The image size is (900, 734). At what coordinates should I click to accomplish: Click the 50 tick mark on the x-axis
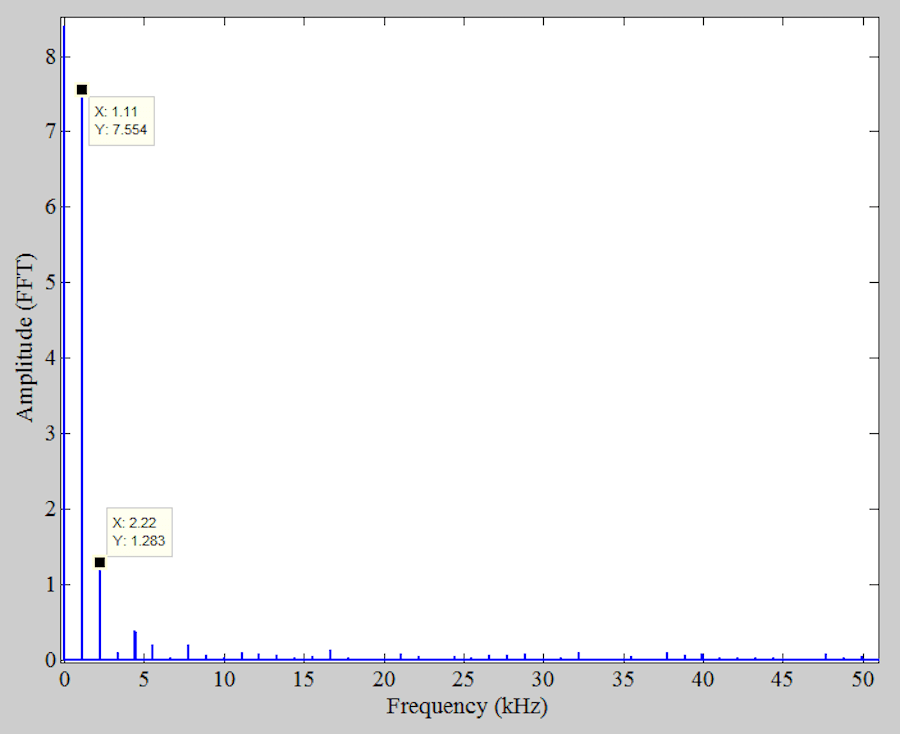click(862, 660)
